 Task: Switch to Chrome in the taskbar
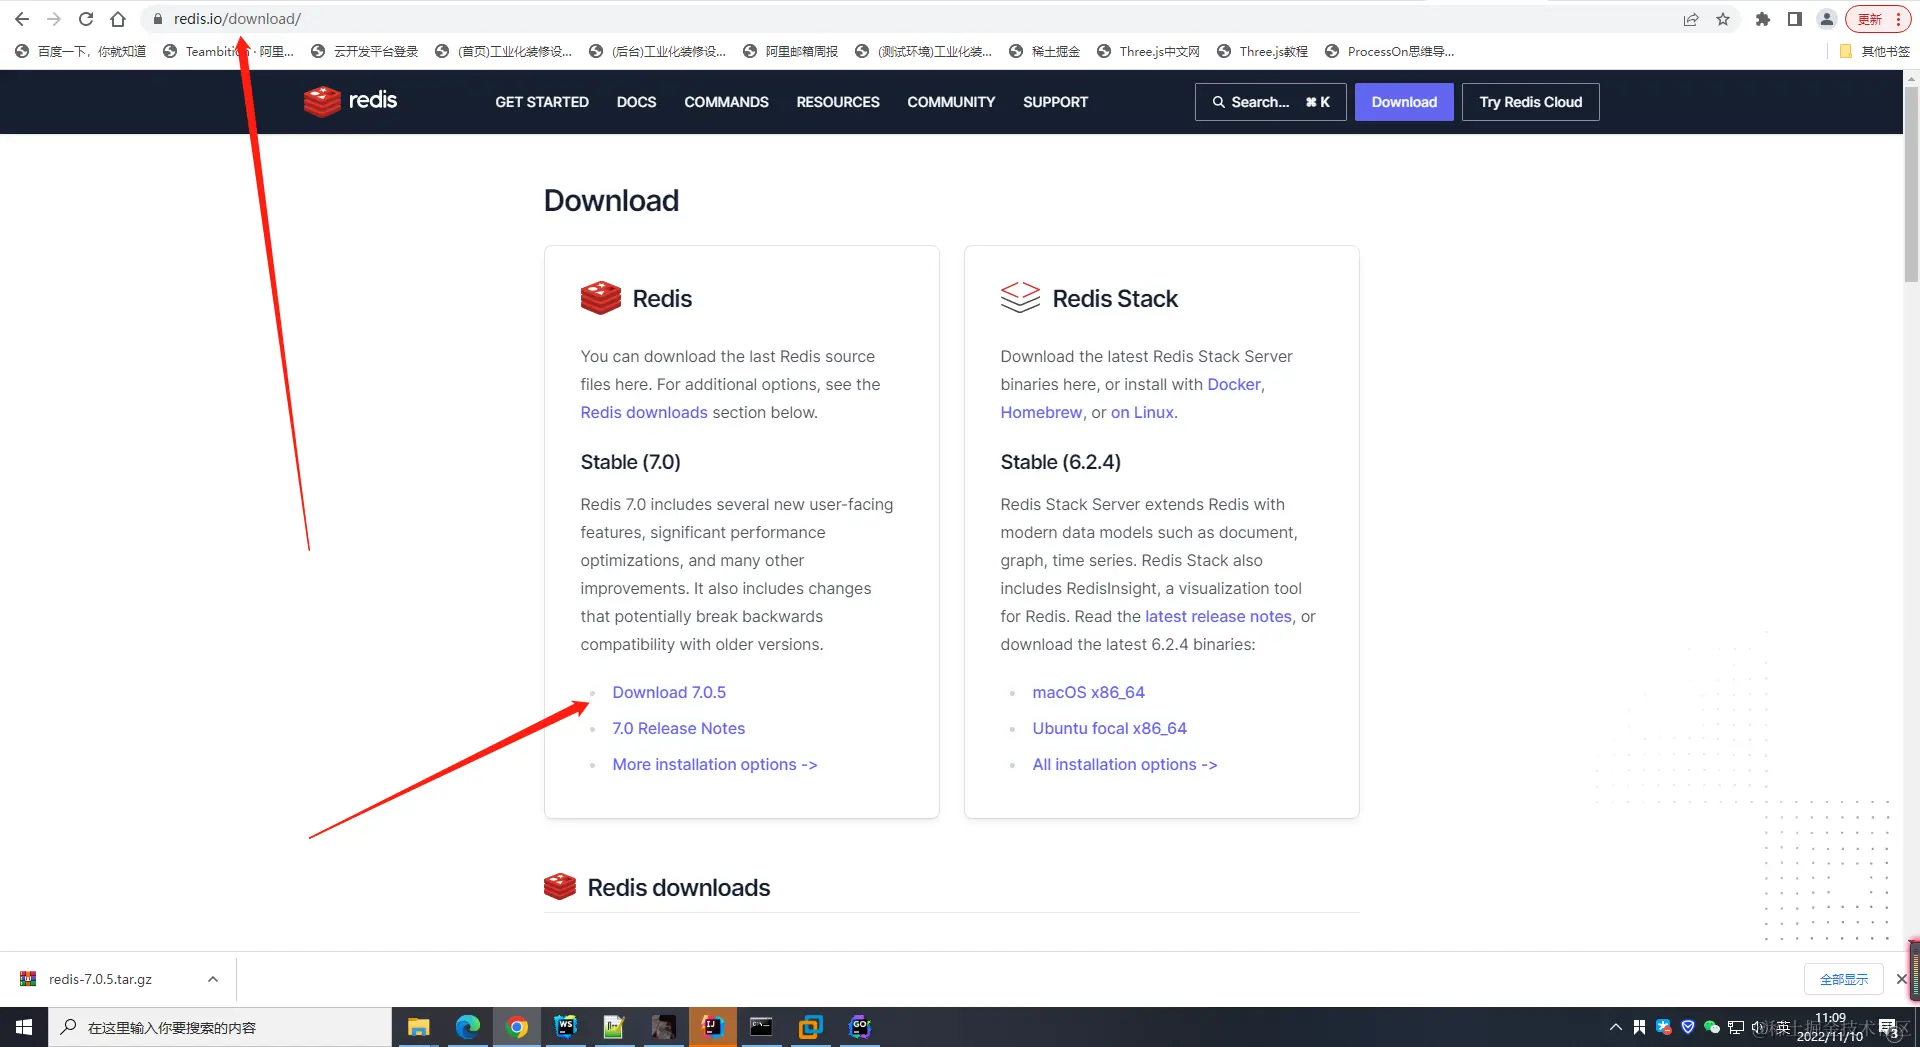[x=516, y=1027]
